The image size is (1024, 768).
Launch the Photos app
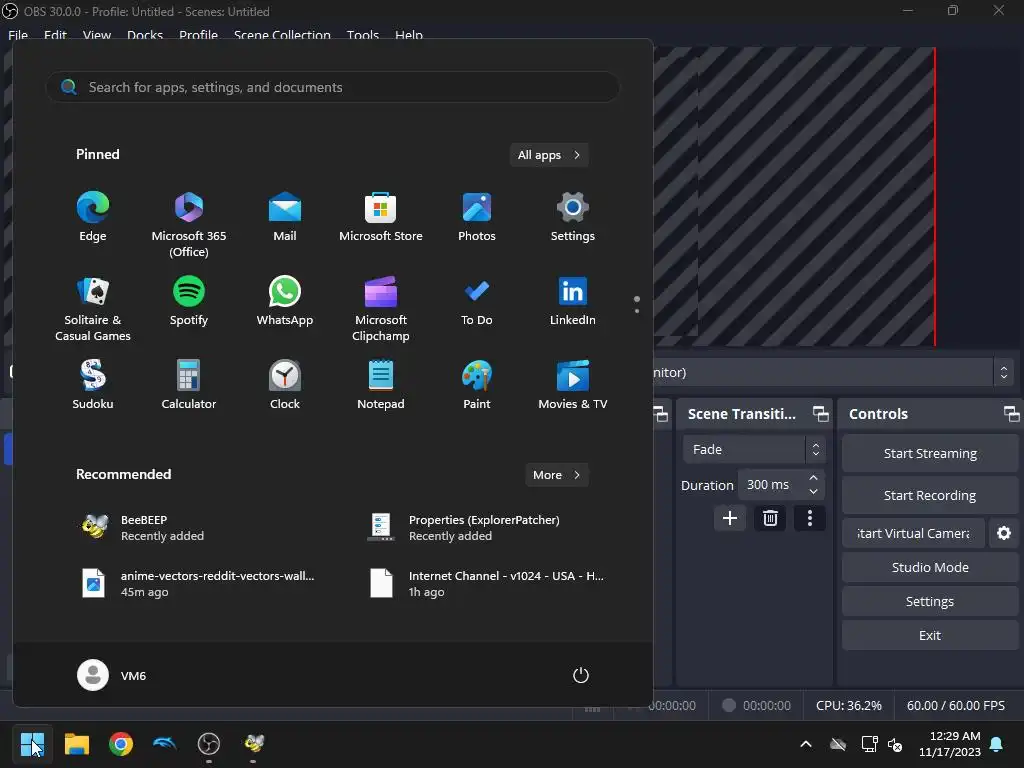(x=477, y=217)
